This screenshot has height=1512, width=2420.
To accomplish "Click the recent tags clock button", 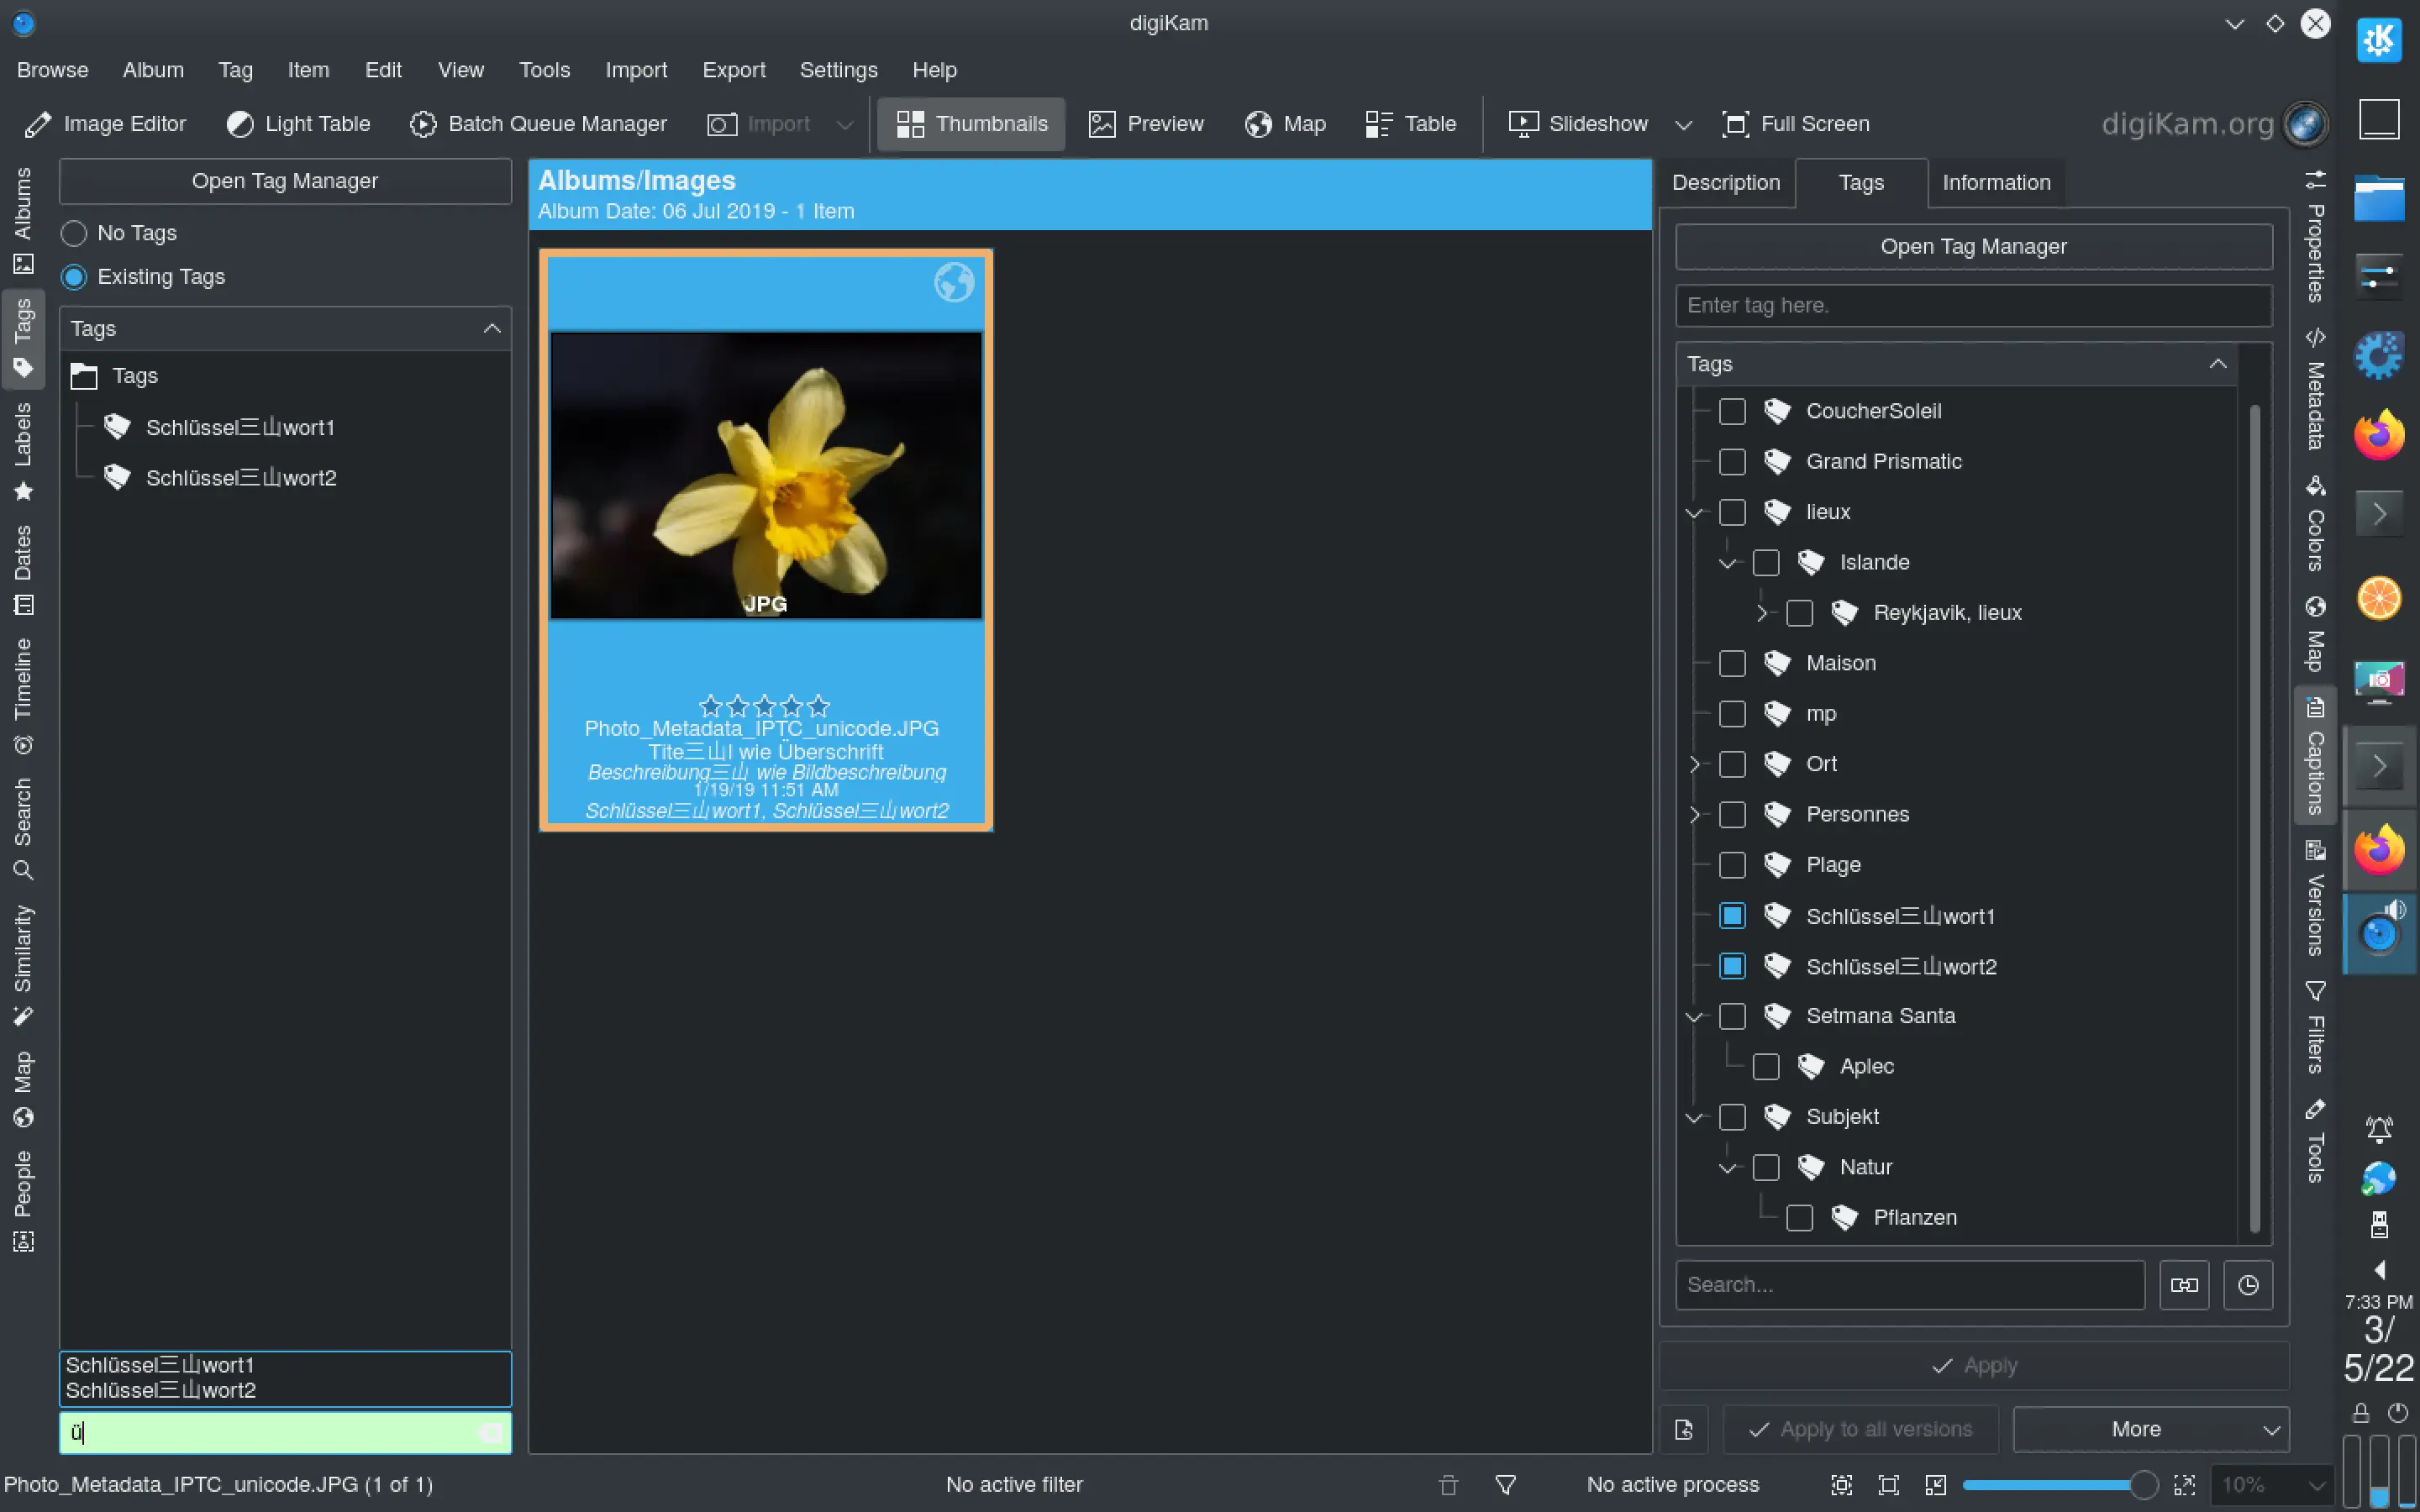I will pyautogui.click(x=2247, y=1285).
